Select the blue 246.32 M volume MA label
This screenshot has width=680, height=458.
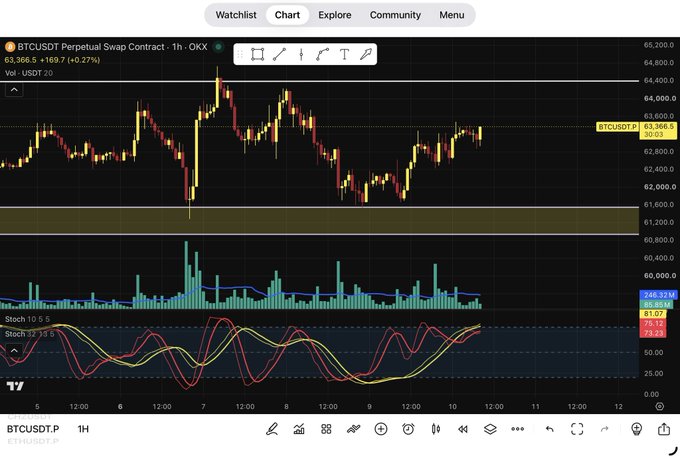(x=659, y=295)
